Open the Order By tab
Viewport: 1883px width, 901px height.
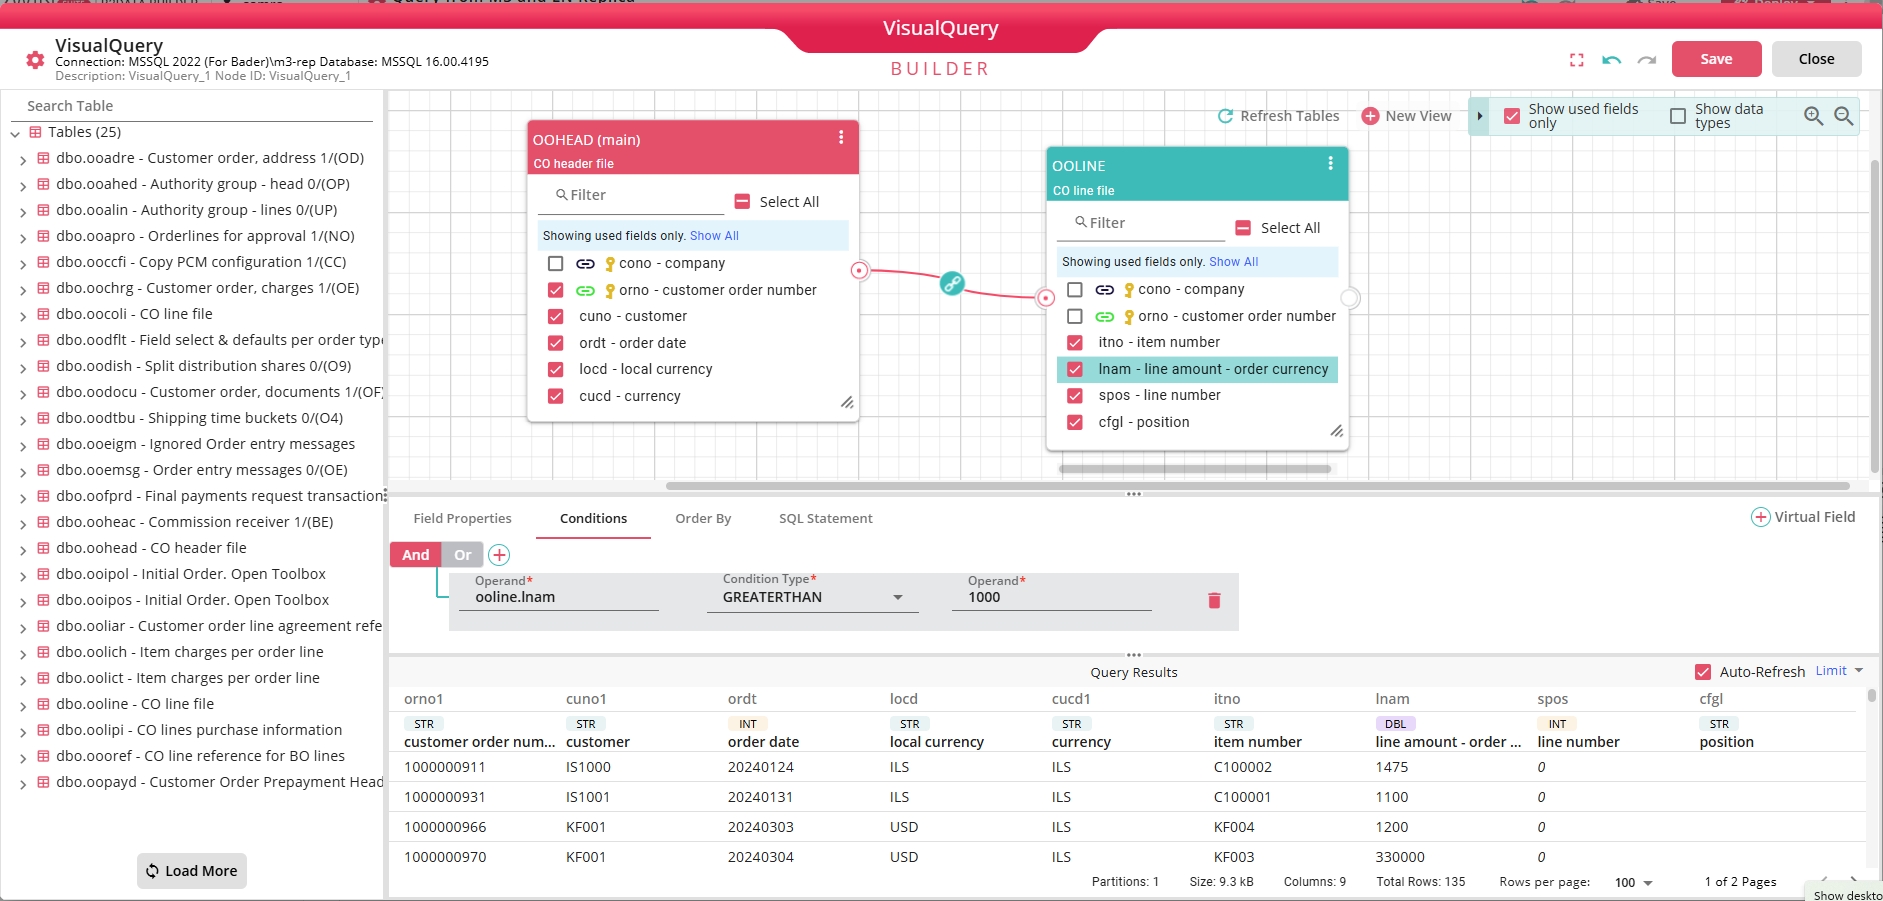pyautogui.click(x=703, y=518)
